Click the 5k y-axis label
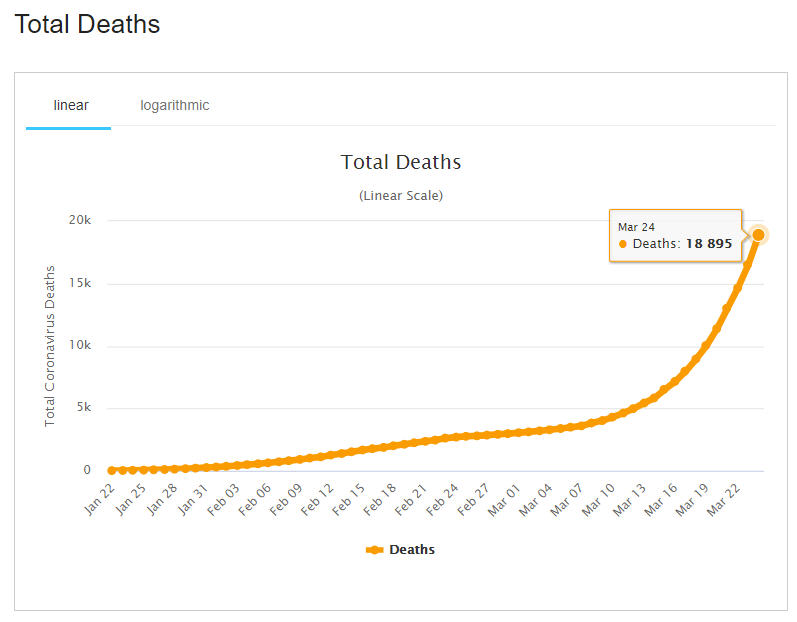Viewport: 797px width, 622px height. (83, 408)
